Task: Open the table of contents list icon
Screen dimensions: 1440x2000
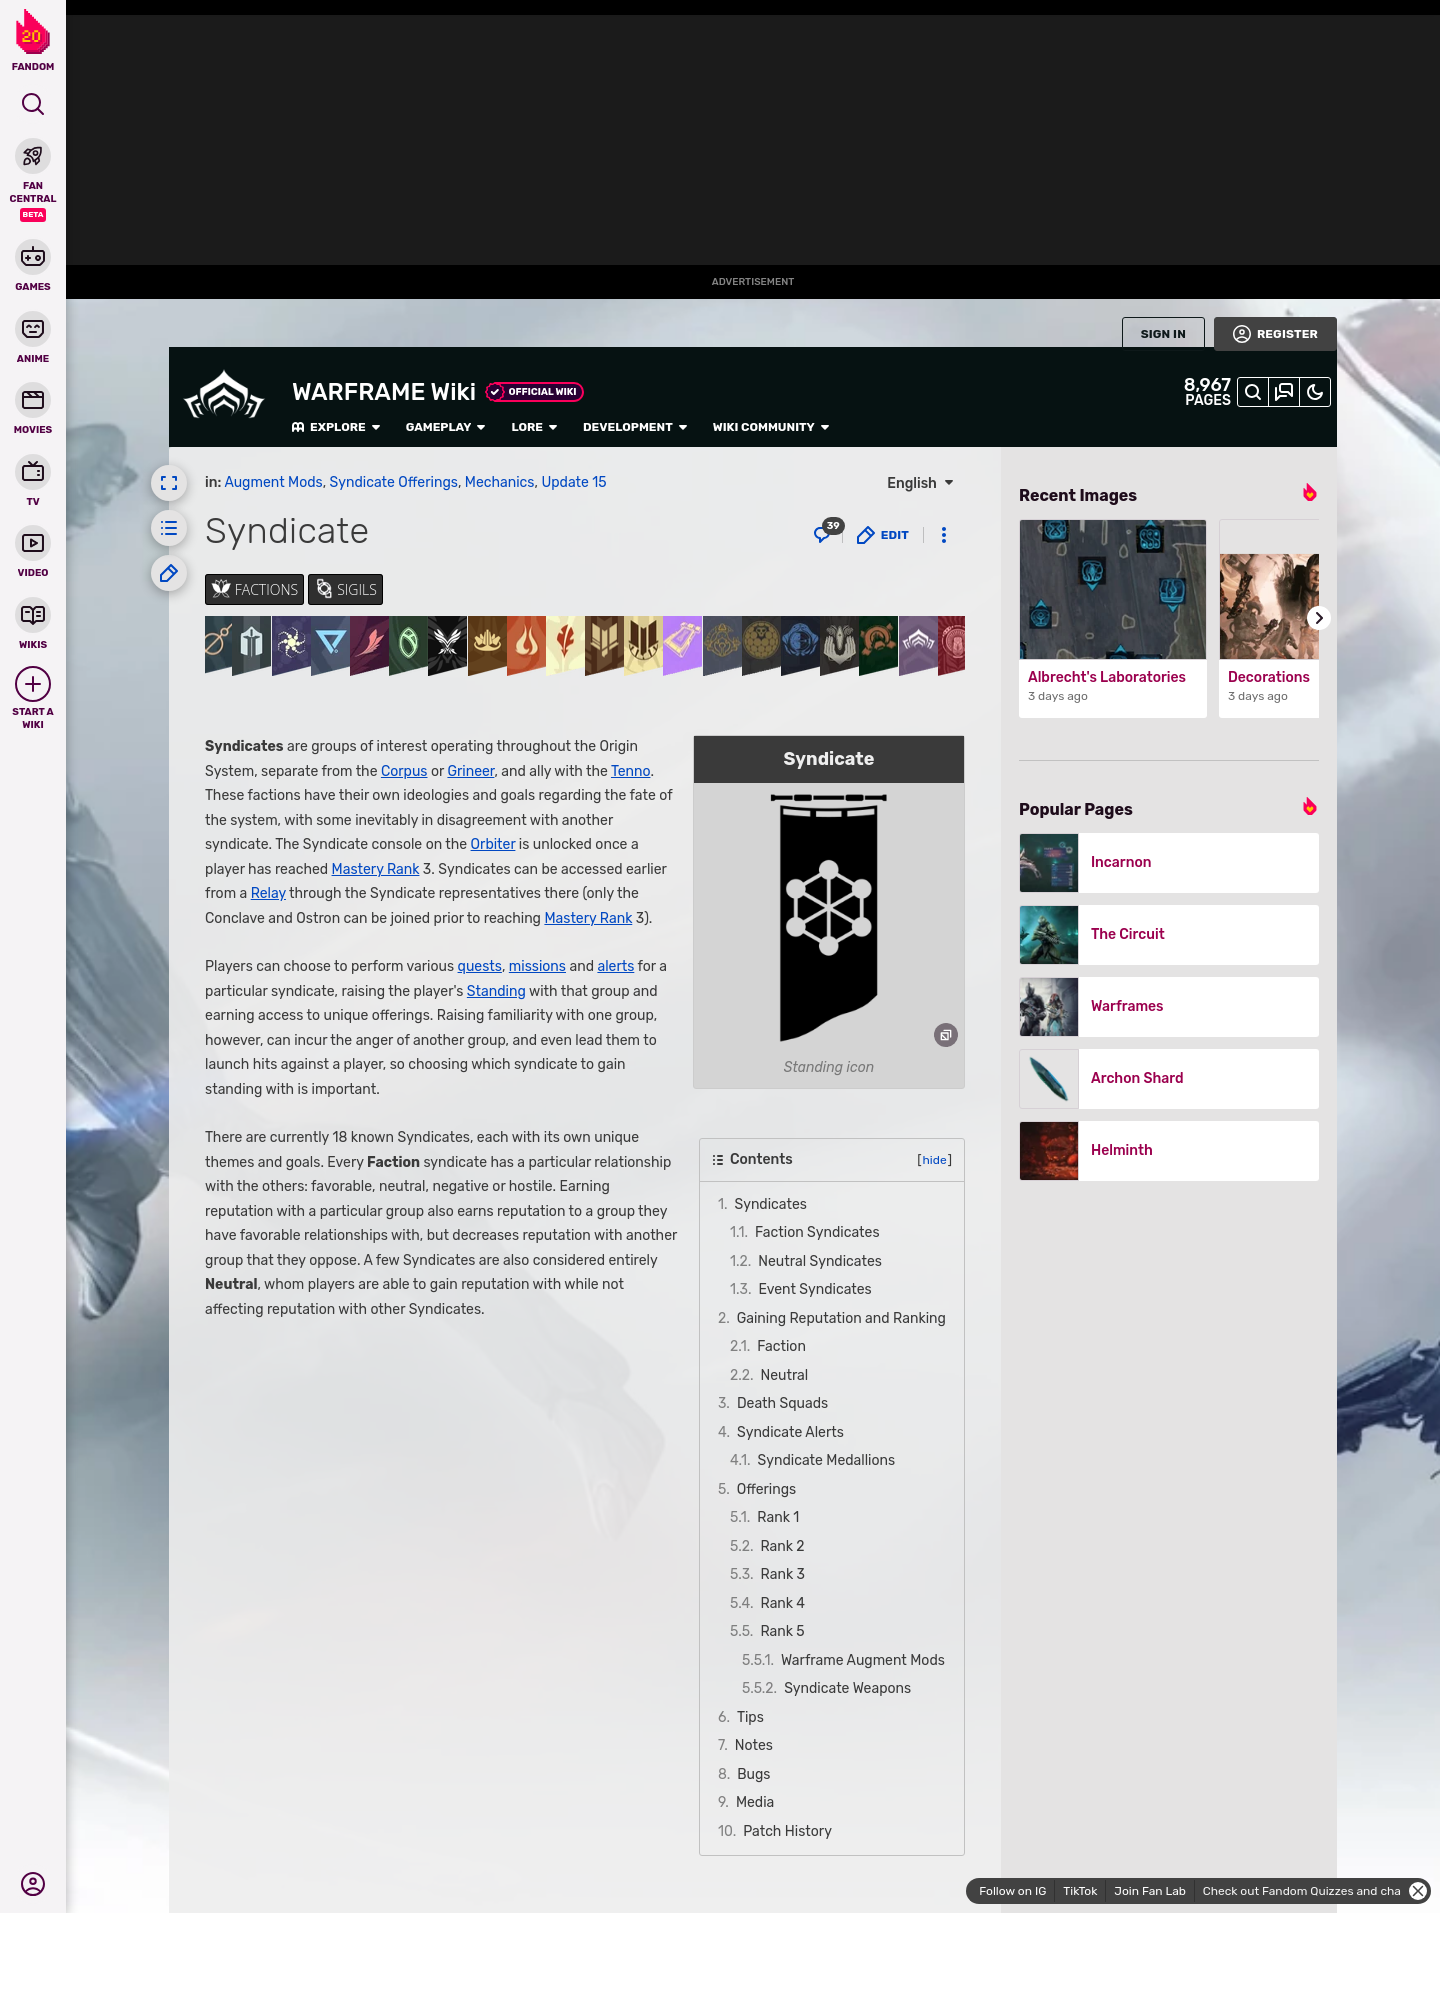Action: tap(169, 528)
